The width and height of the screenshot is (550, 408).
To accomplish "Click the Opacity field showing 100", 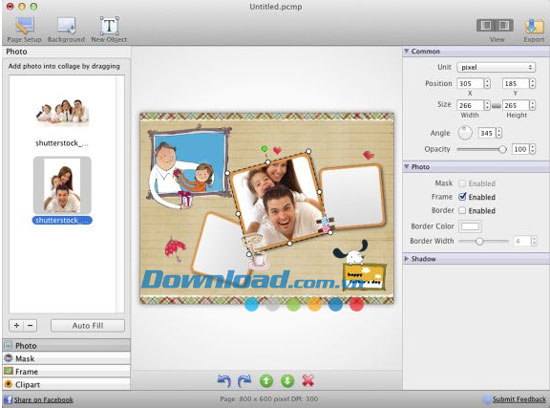I will point(520,149).
